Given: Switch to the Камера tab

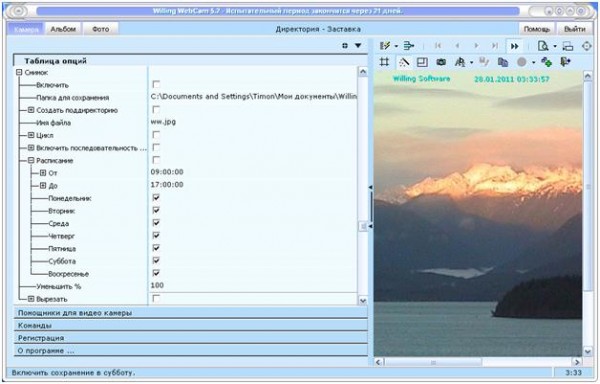Looking at the screenshot, I should 26,29.
